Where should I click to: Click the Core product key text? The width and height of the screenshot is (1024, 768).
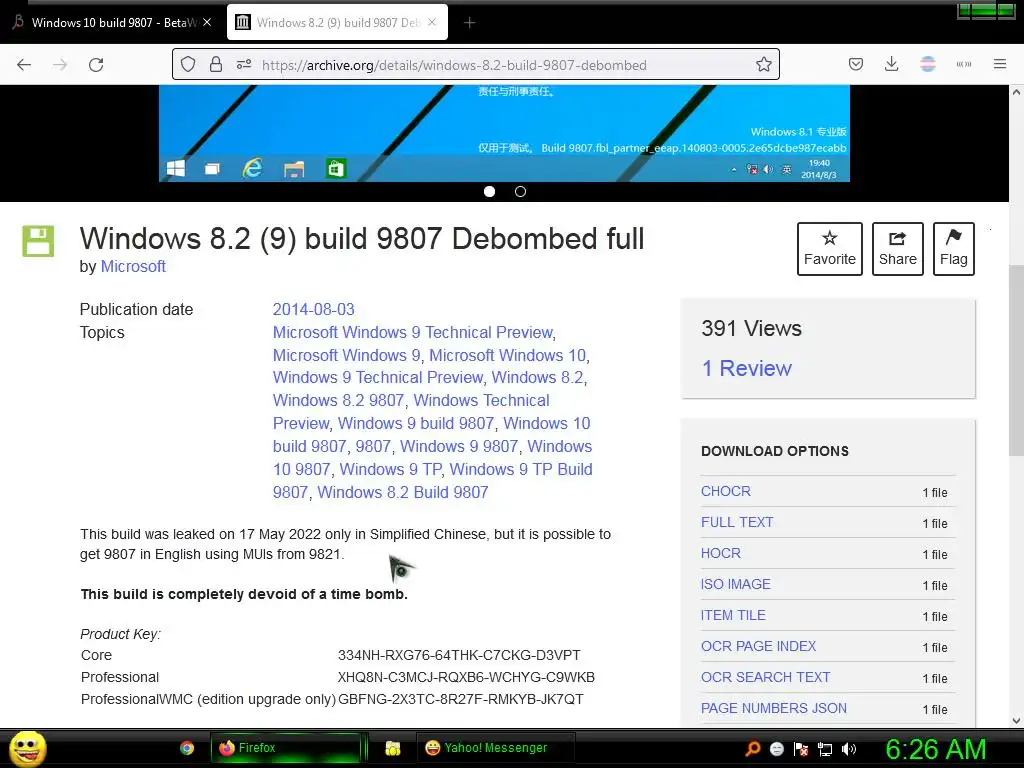point(459,655)
